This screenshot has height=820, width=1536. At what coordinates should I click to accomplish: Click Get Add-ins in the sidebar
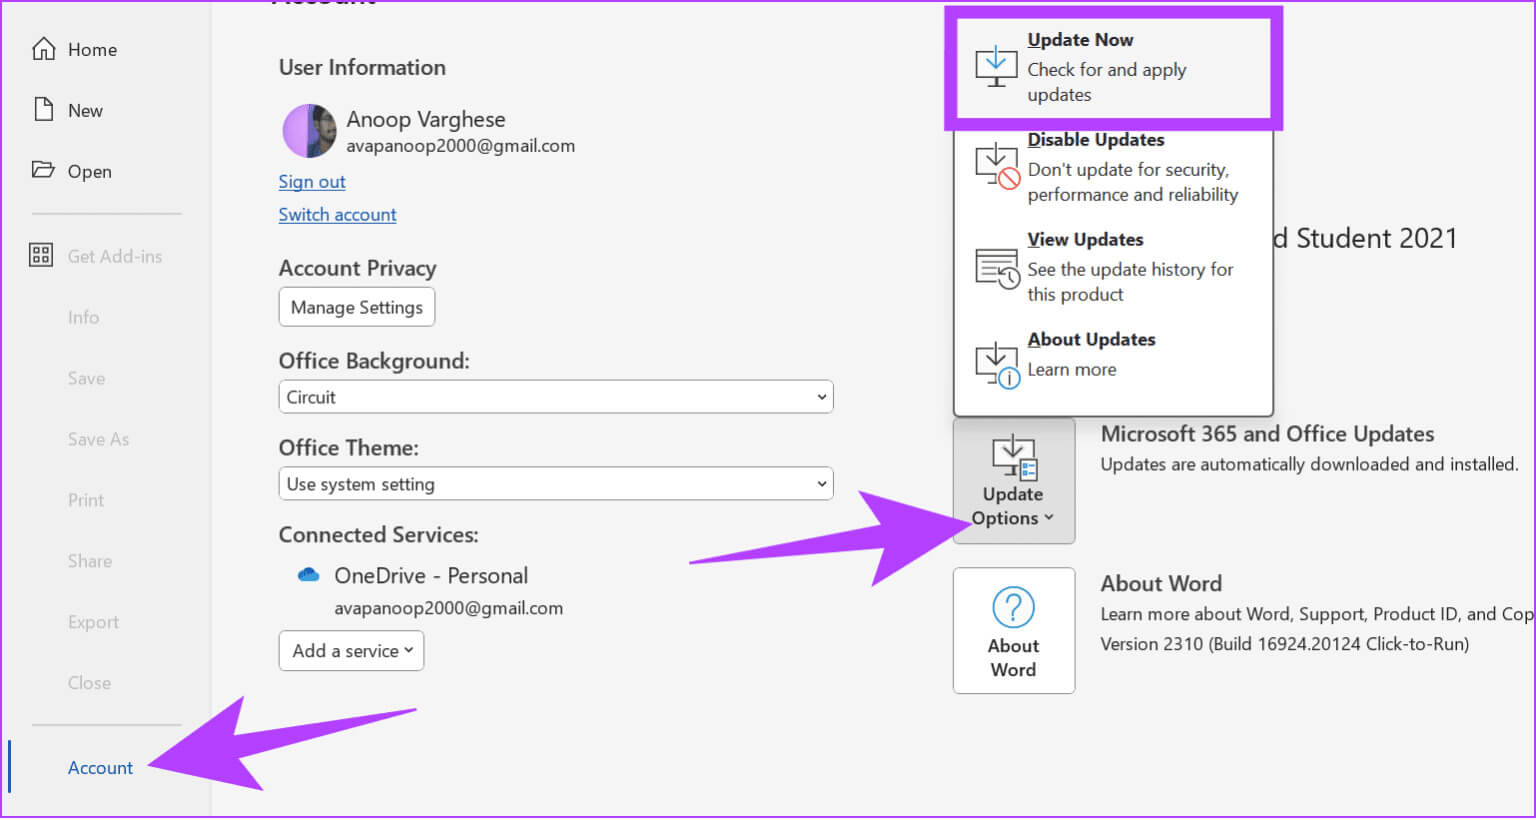[114, 257]
